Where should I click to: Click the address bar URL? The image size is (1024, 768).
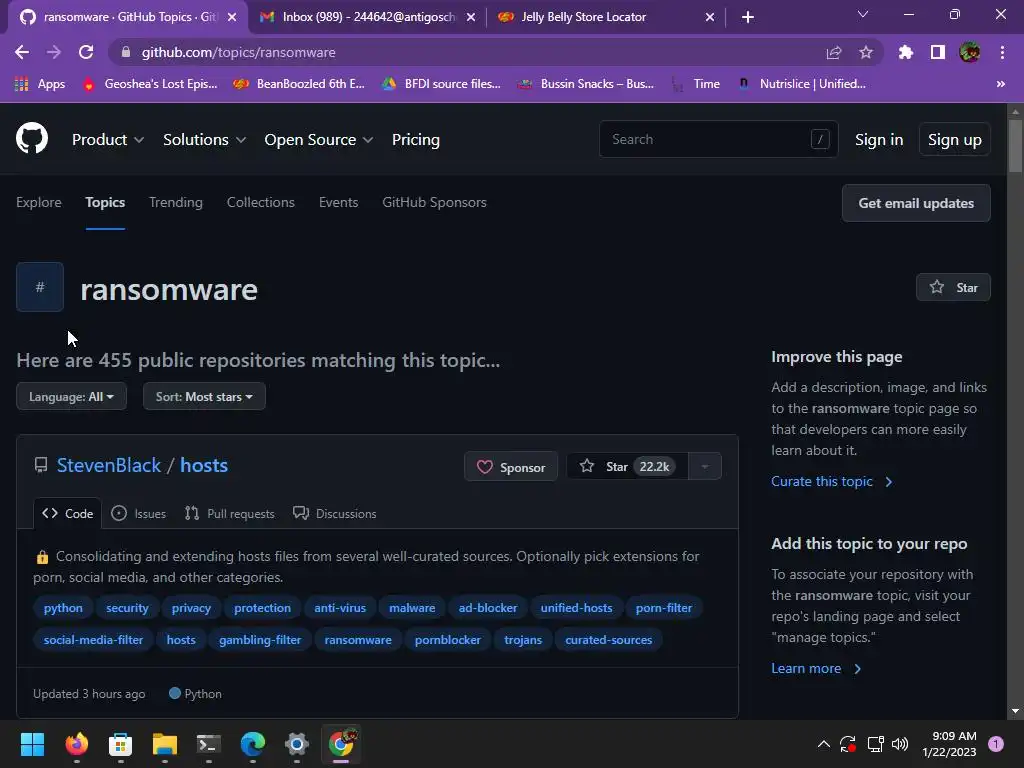238,52
